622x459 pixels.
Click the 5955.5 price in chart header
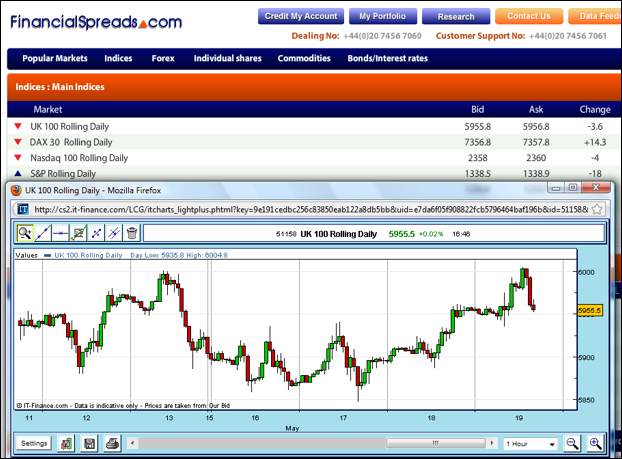pos(401,234)
